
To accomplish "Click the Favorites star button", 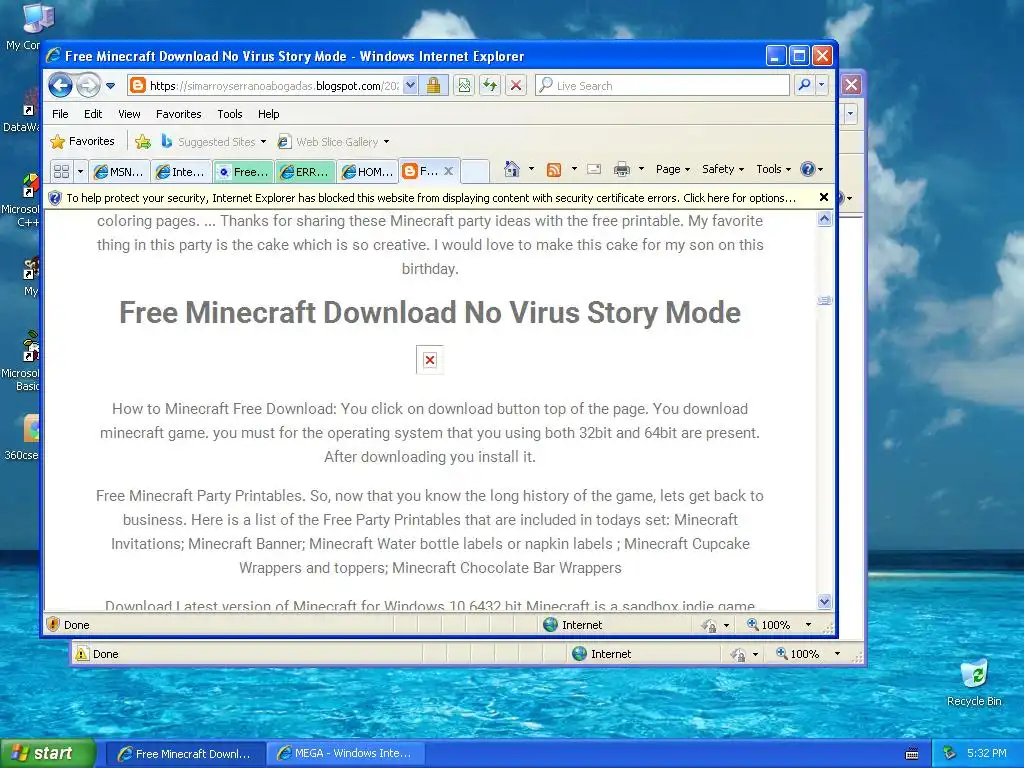I will (x=83, y=141).
